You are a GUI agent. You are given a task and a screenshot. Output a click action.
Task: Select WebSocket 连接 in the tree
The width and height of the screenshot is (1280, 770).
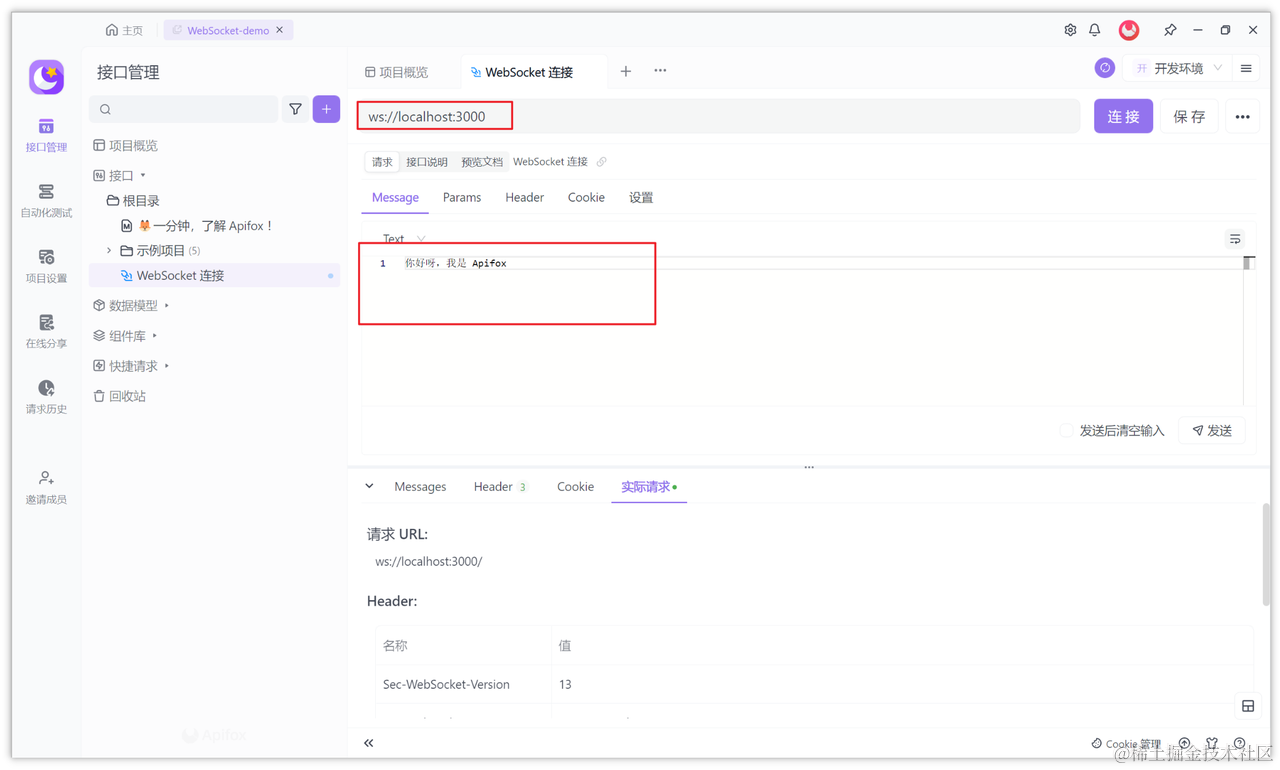click(215, 276)
